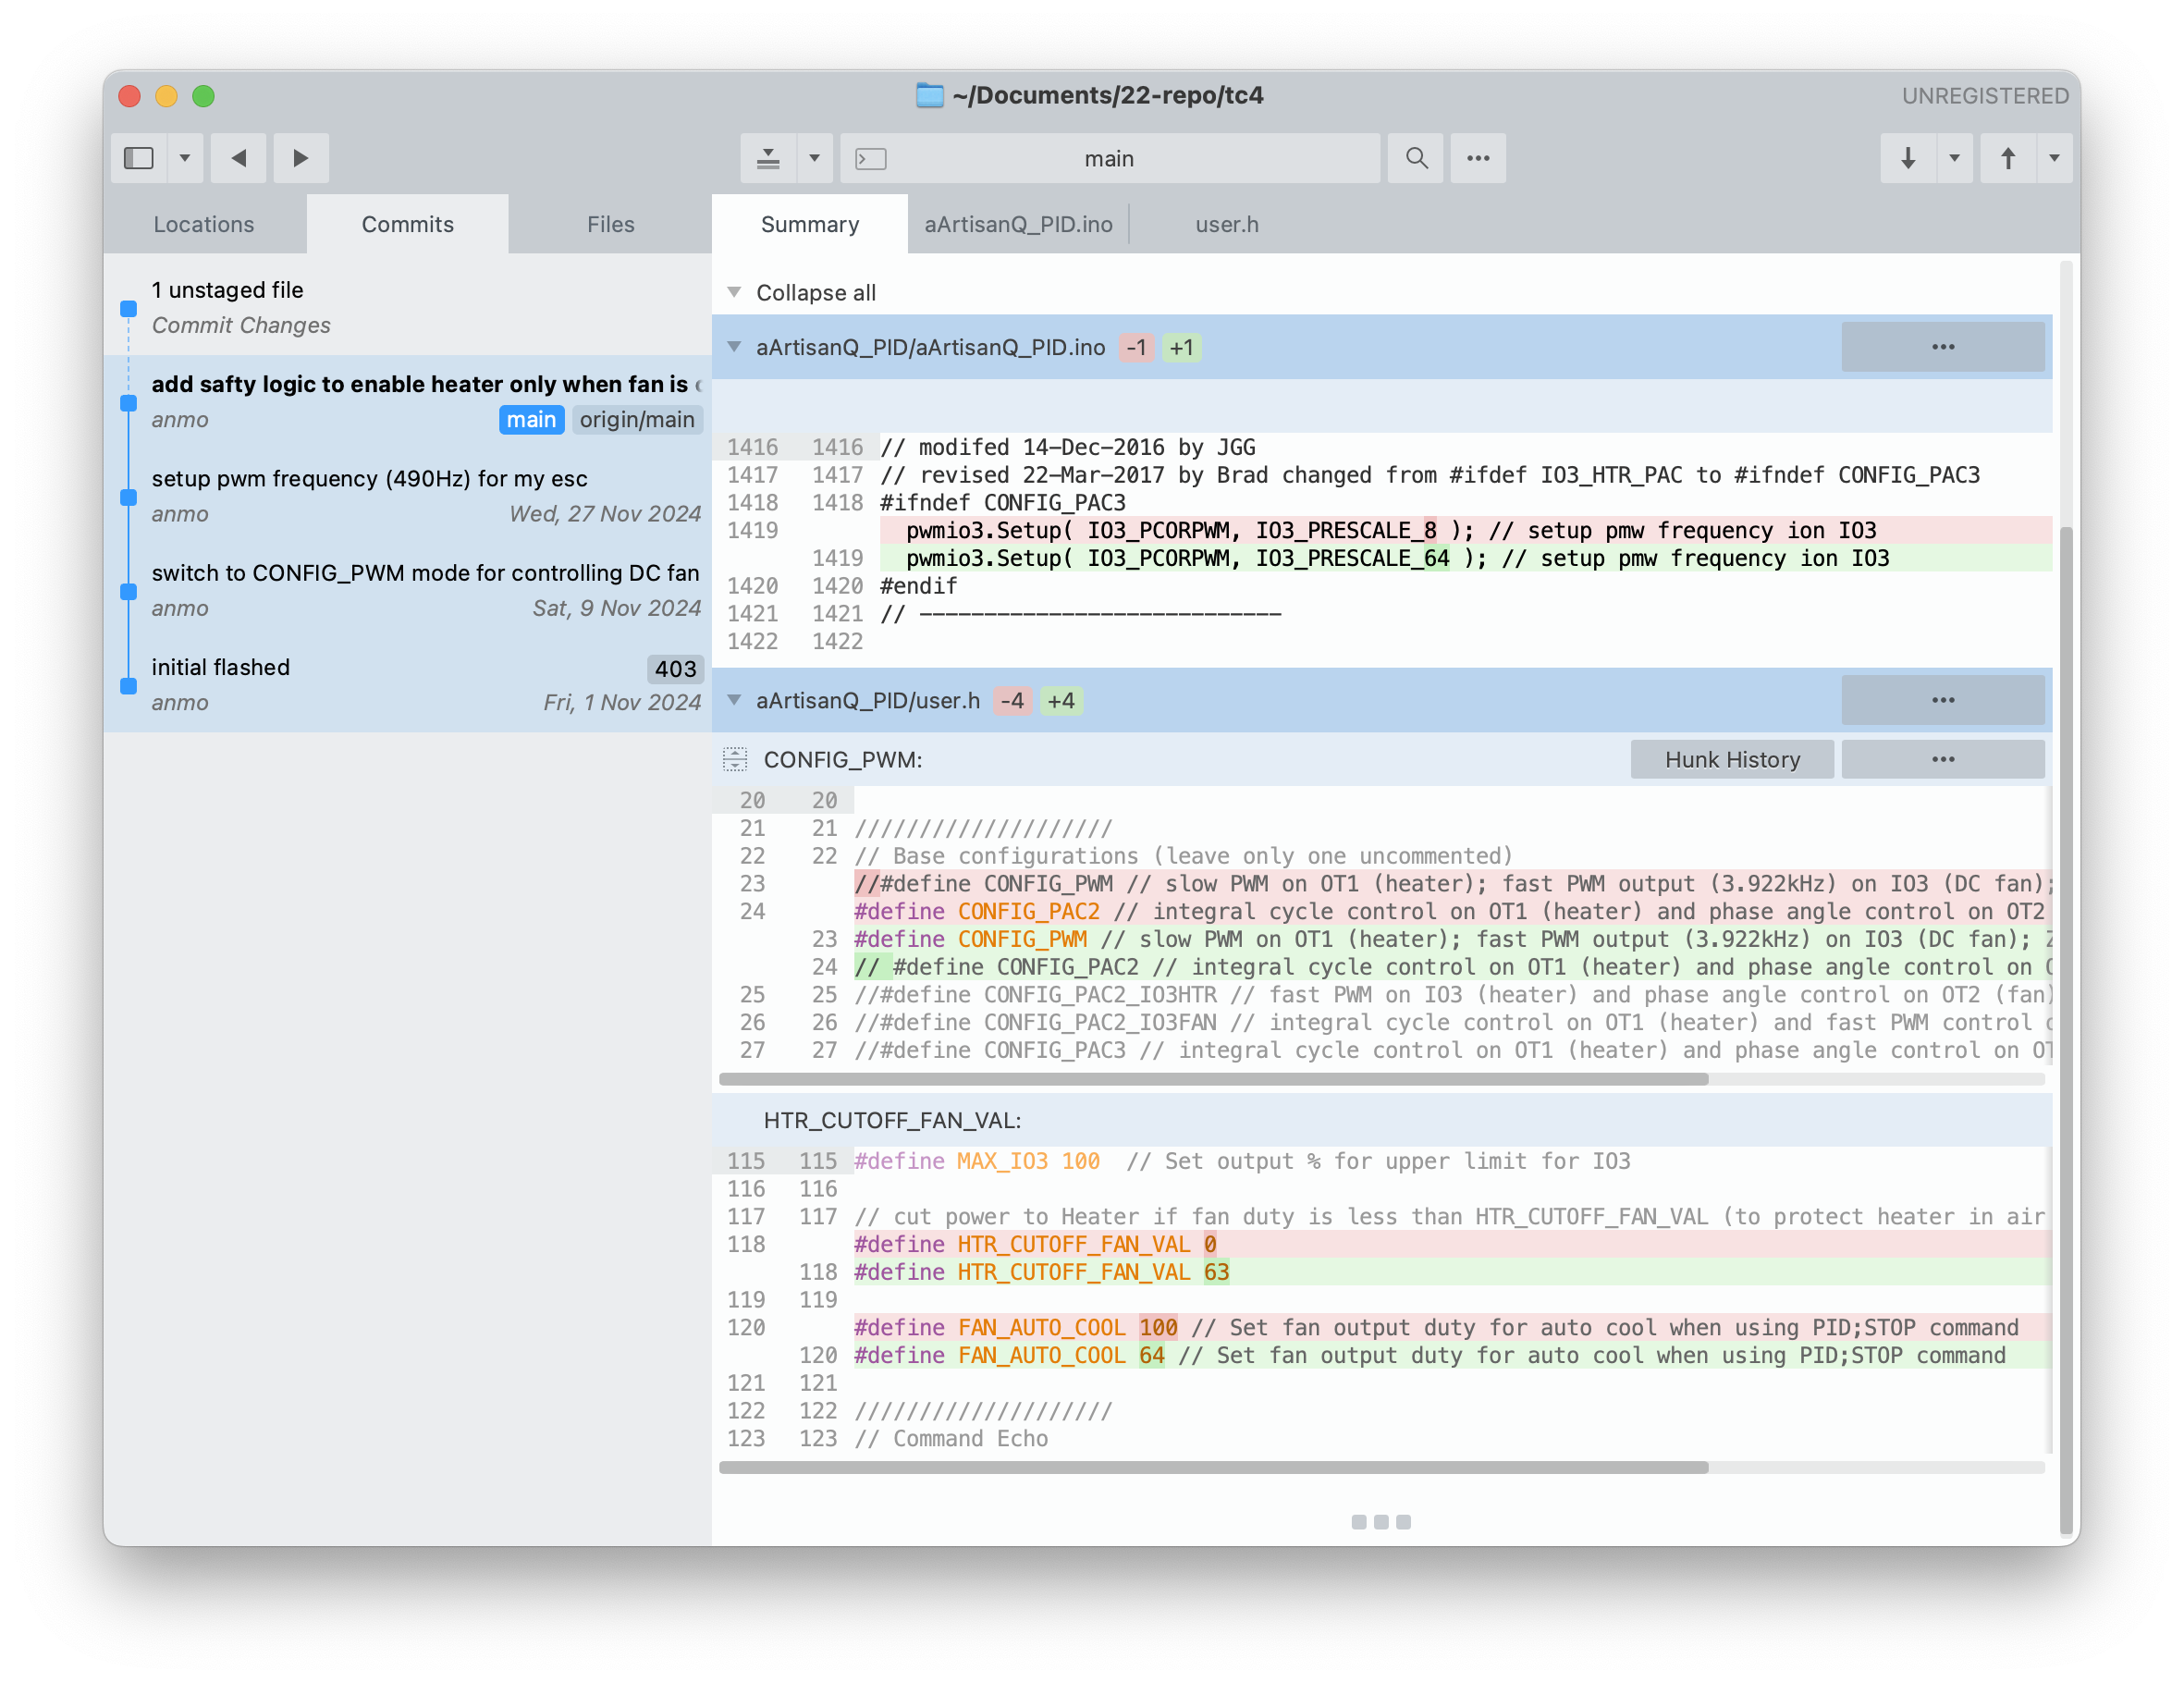
Task: Open toolbar more options ellipsis
Action: click(x=1478, y=158)
